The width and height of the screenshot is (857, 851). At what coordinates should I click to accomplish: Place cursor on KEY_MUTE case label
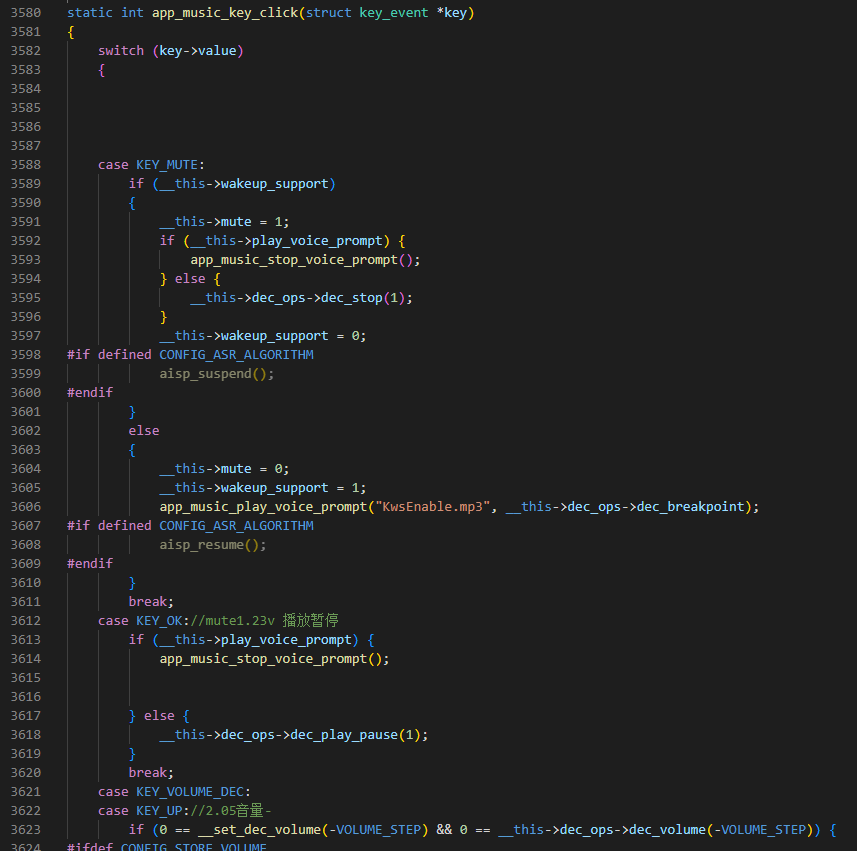(167, 165)
